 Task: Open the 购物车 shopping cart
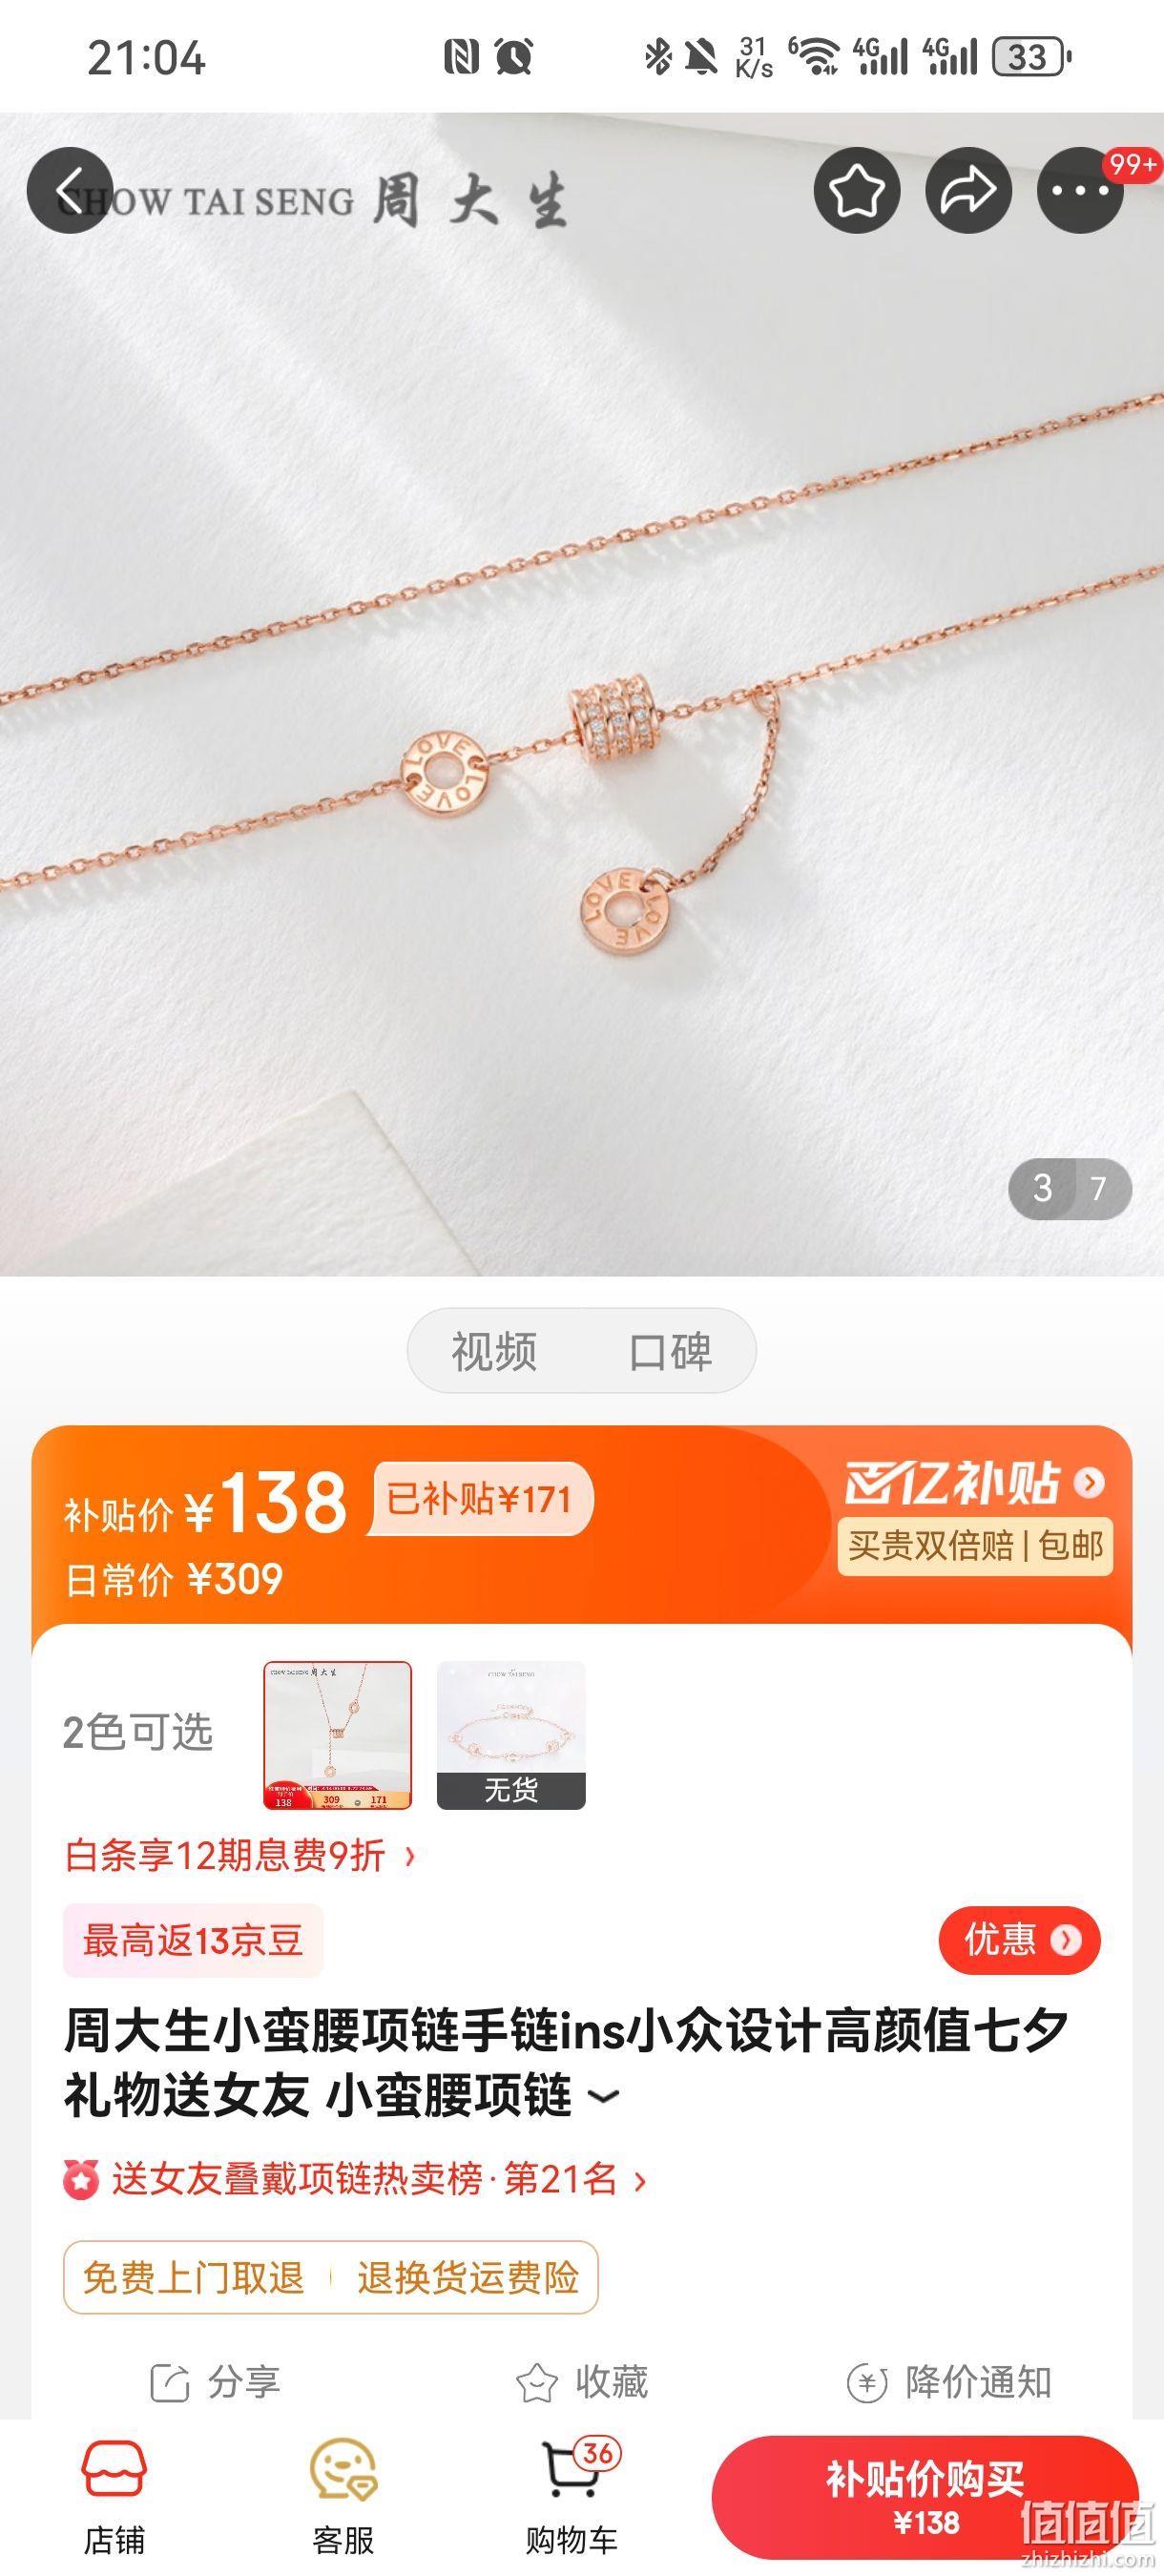click(572, 2497)
